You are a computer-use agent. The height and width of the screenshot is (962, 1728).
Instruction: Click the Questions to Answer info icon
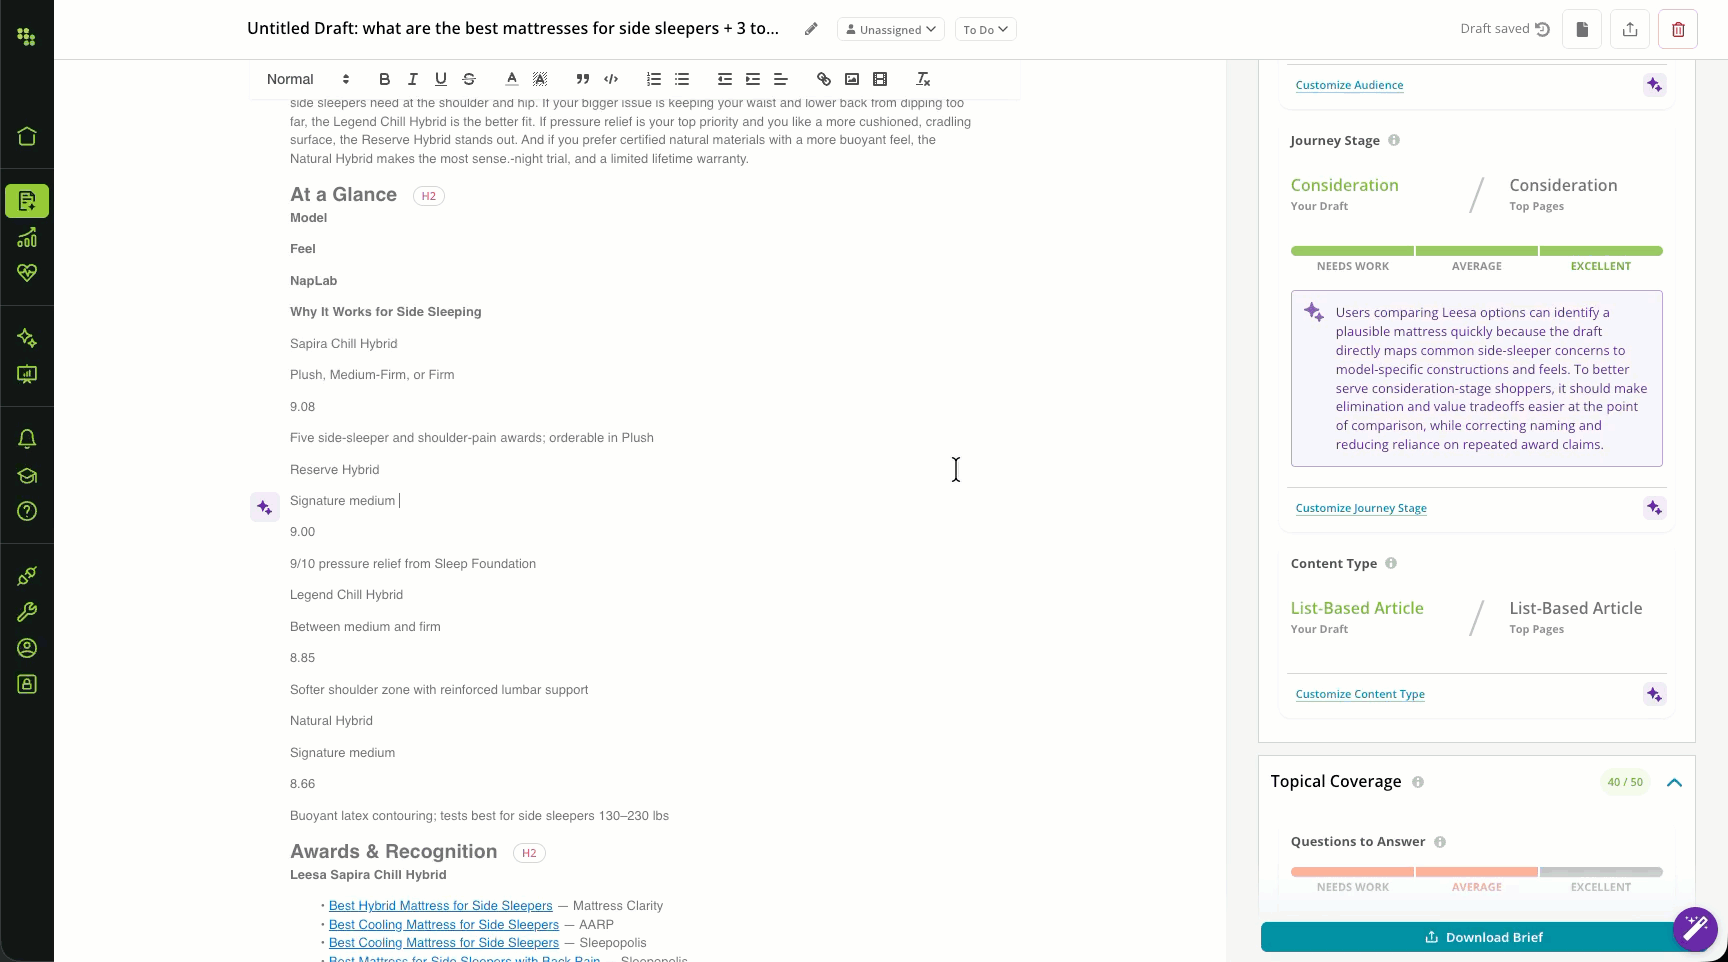[1440, 842]
